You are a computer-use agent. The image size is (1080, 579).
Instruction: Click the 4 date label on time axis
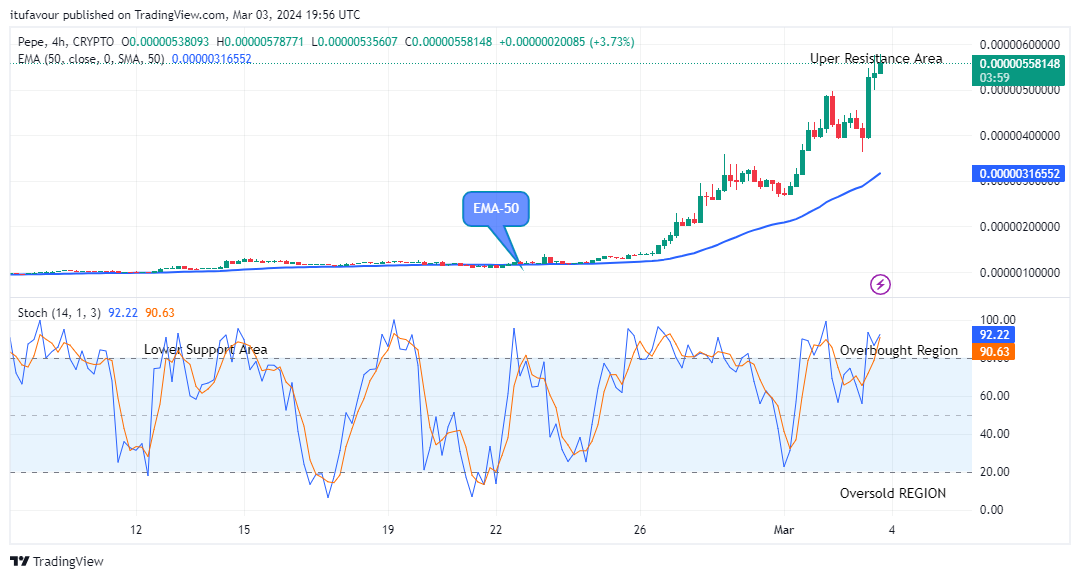pyautogui.click(x=892, y=529)
